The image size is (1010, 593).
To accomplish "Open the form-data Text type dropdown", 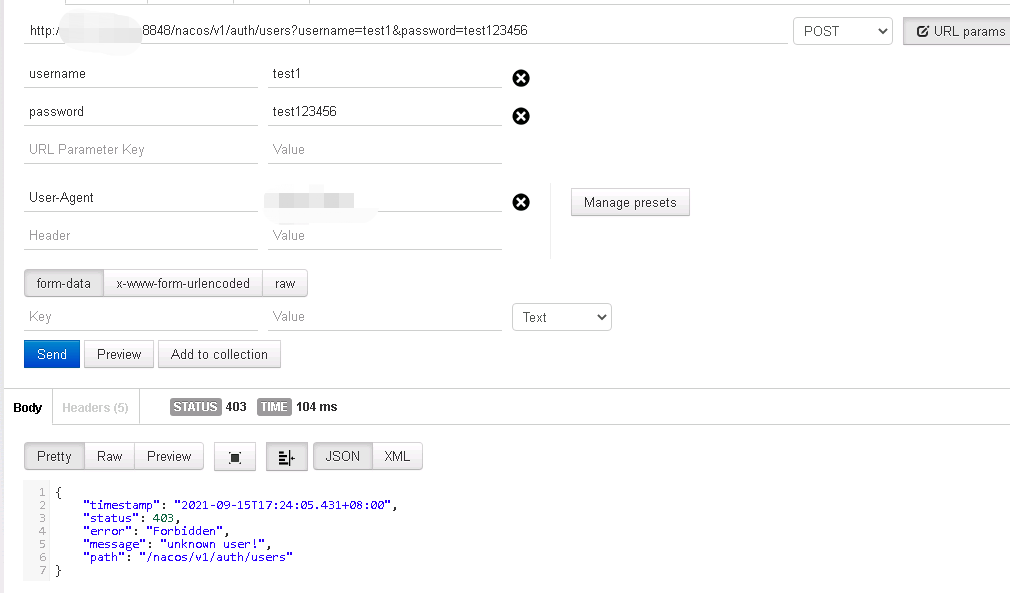I will (562, 317).
